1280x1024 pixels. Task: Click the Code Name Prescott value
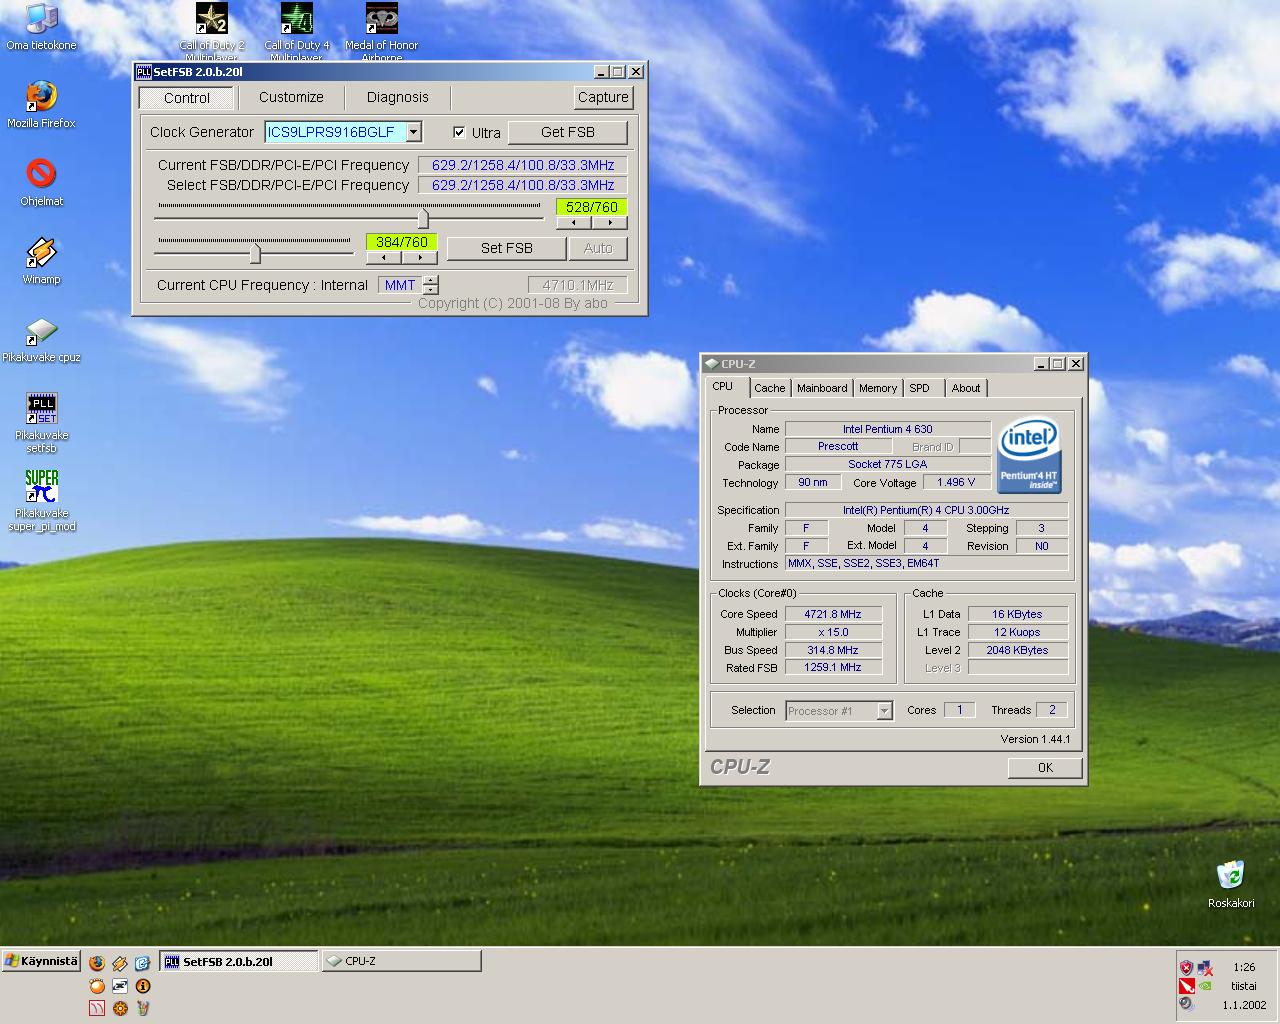[x=838, y=446]
